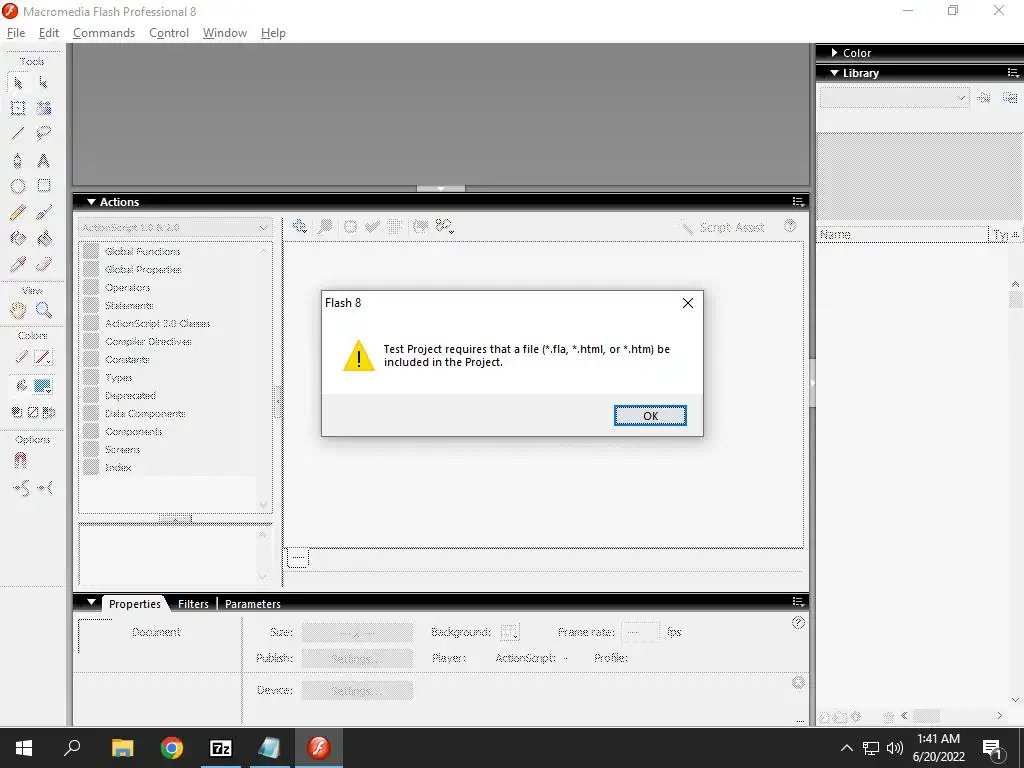This screenshot has width=1024, height=768.
Task: Select the Eraser tool
Action: (44, 264)
